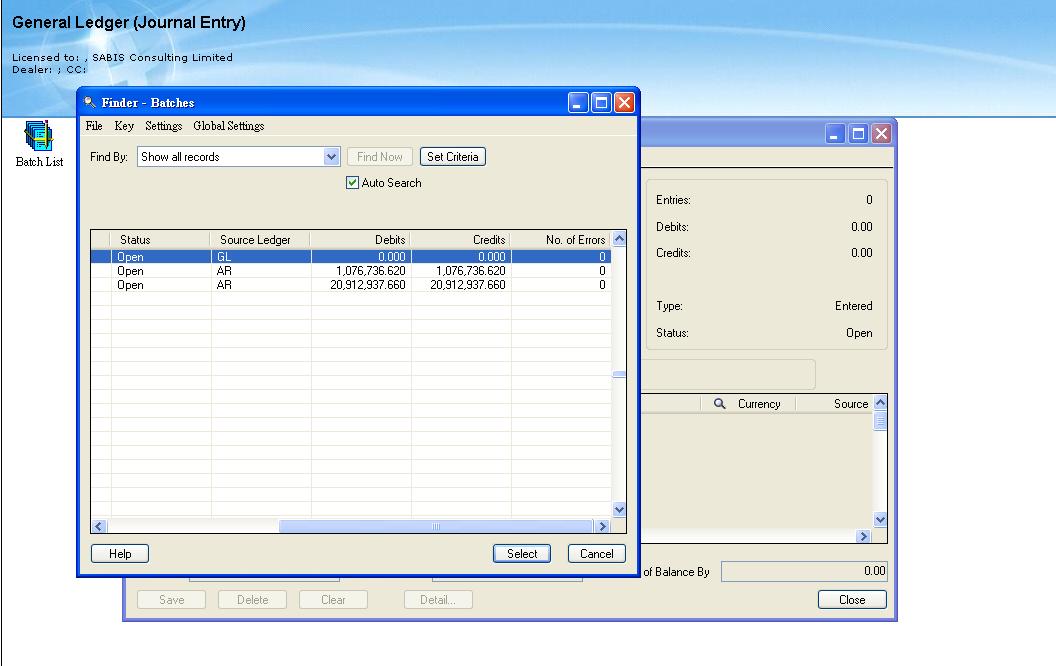Click the horizontal scrollbar in batch list
Viewport: 1056px width, 666px height.
coord(435,526)
